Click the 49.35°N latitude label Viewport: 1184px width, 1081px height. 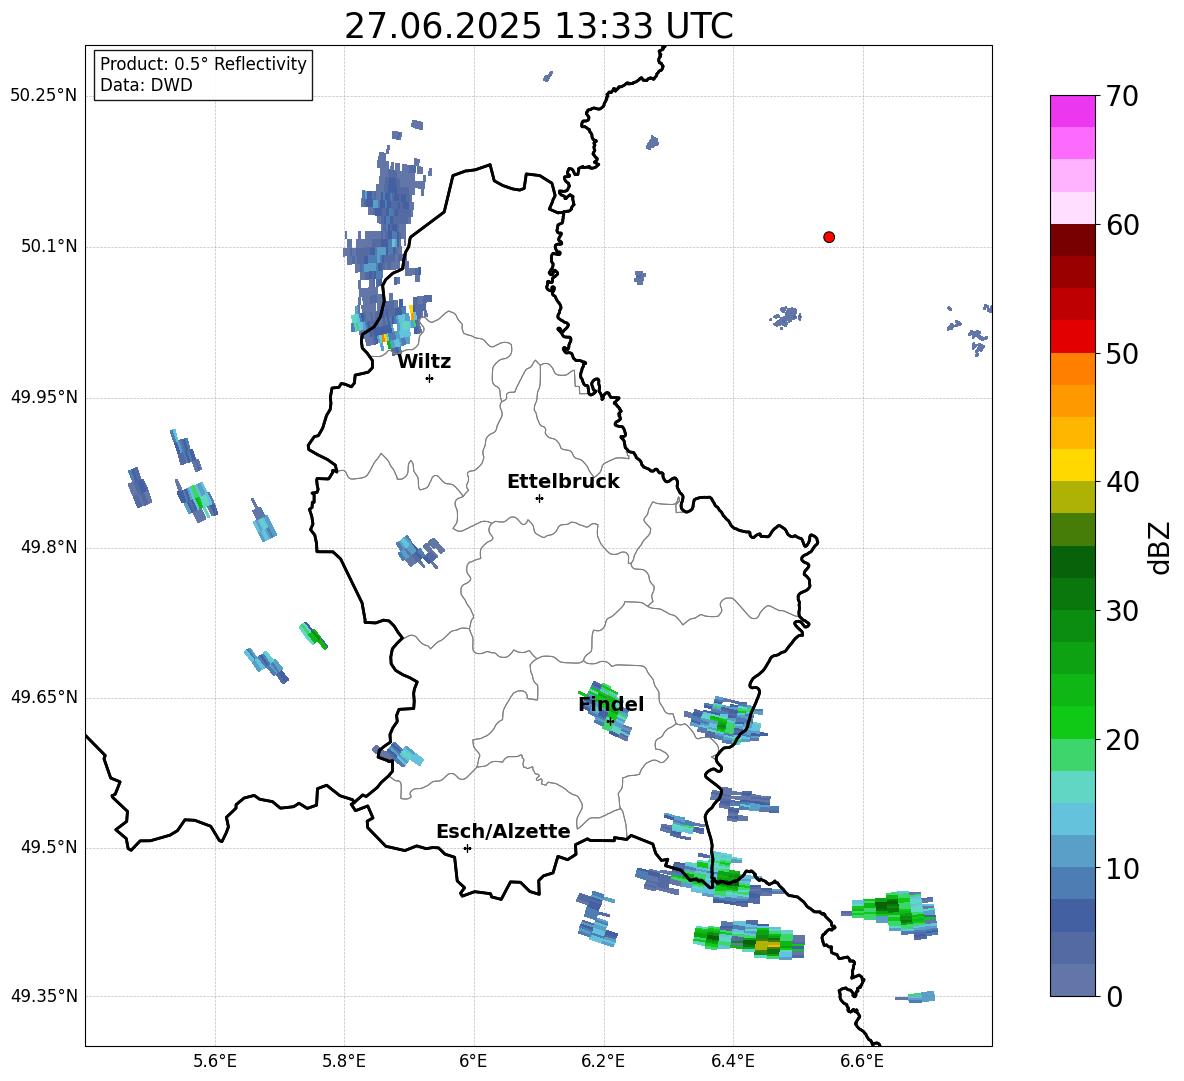(x=43, y=996)
